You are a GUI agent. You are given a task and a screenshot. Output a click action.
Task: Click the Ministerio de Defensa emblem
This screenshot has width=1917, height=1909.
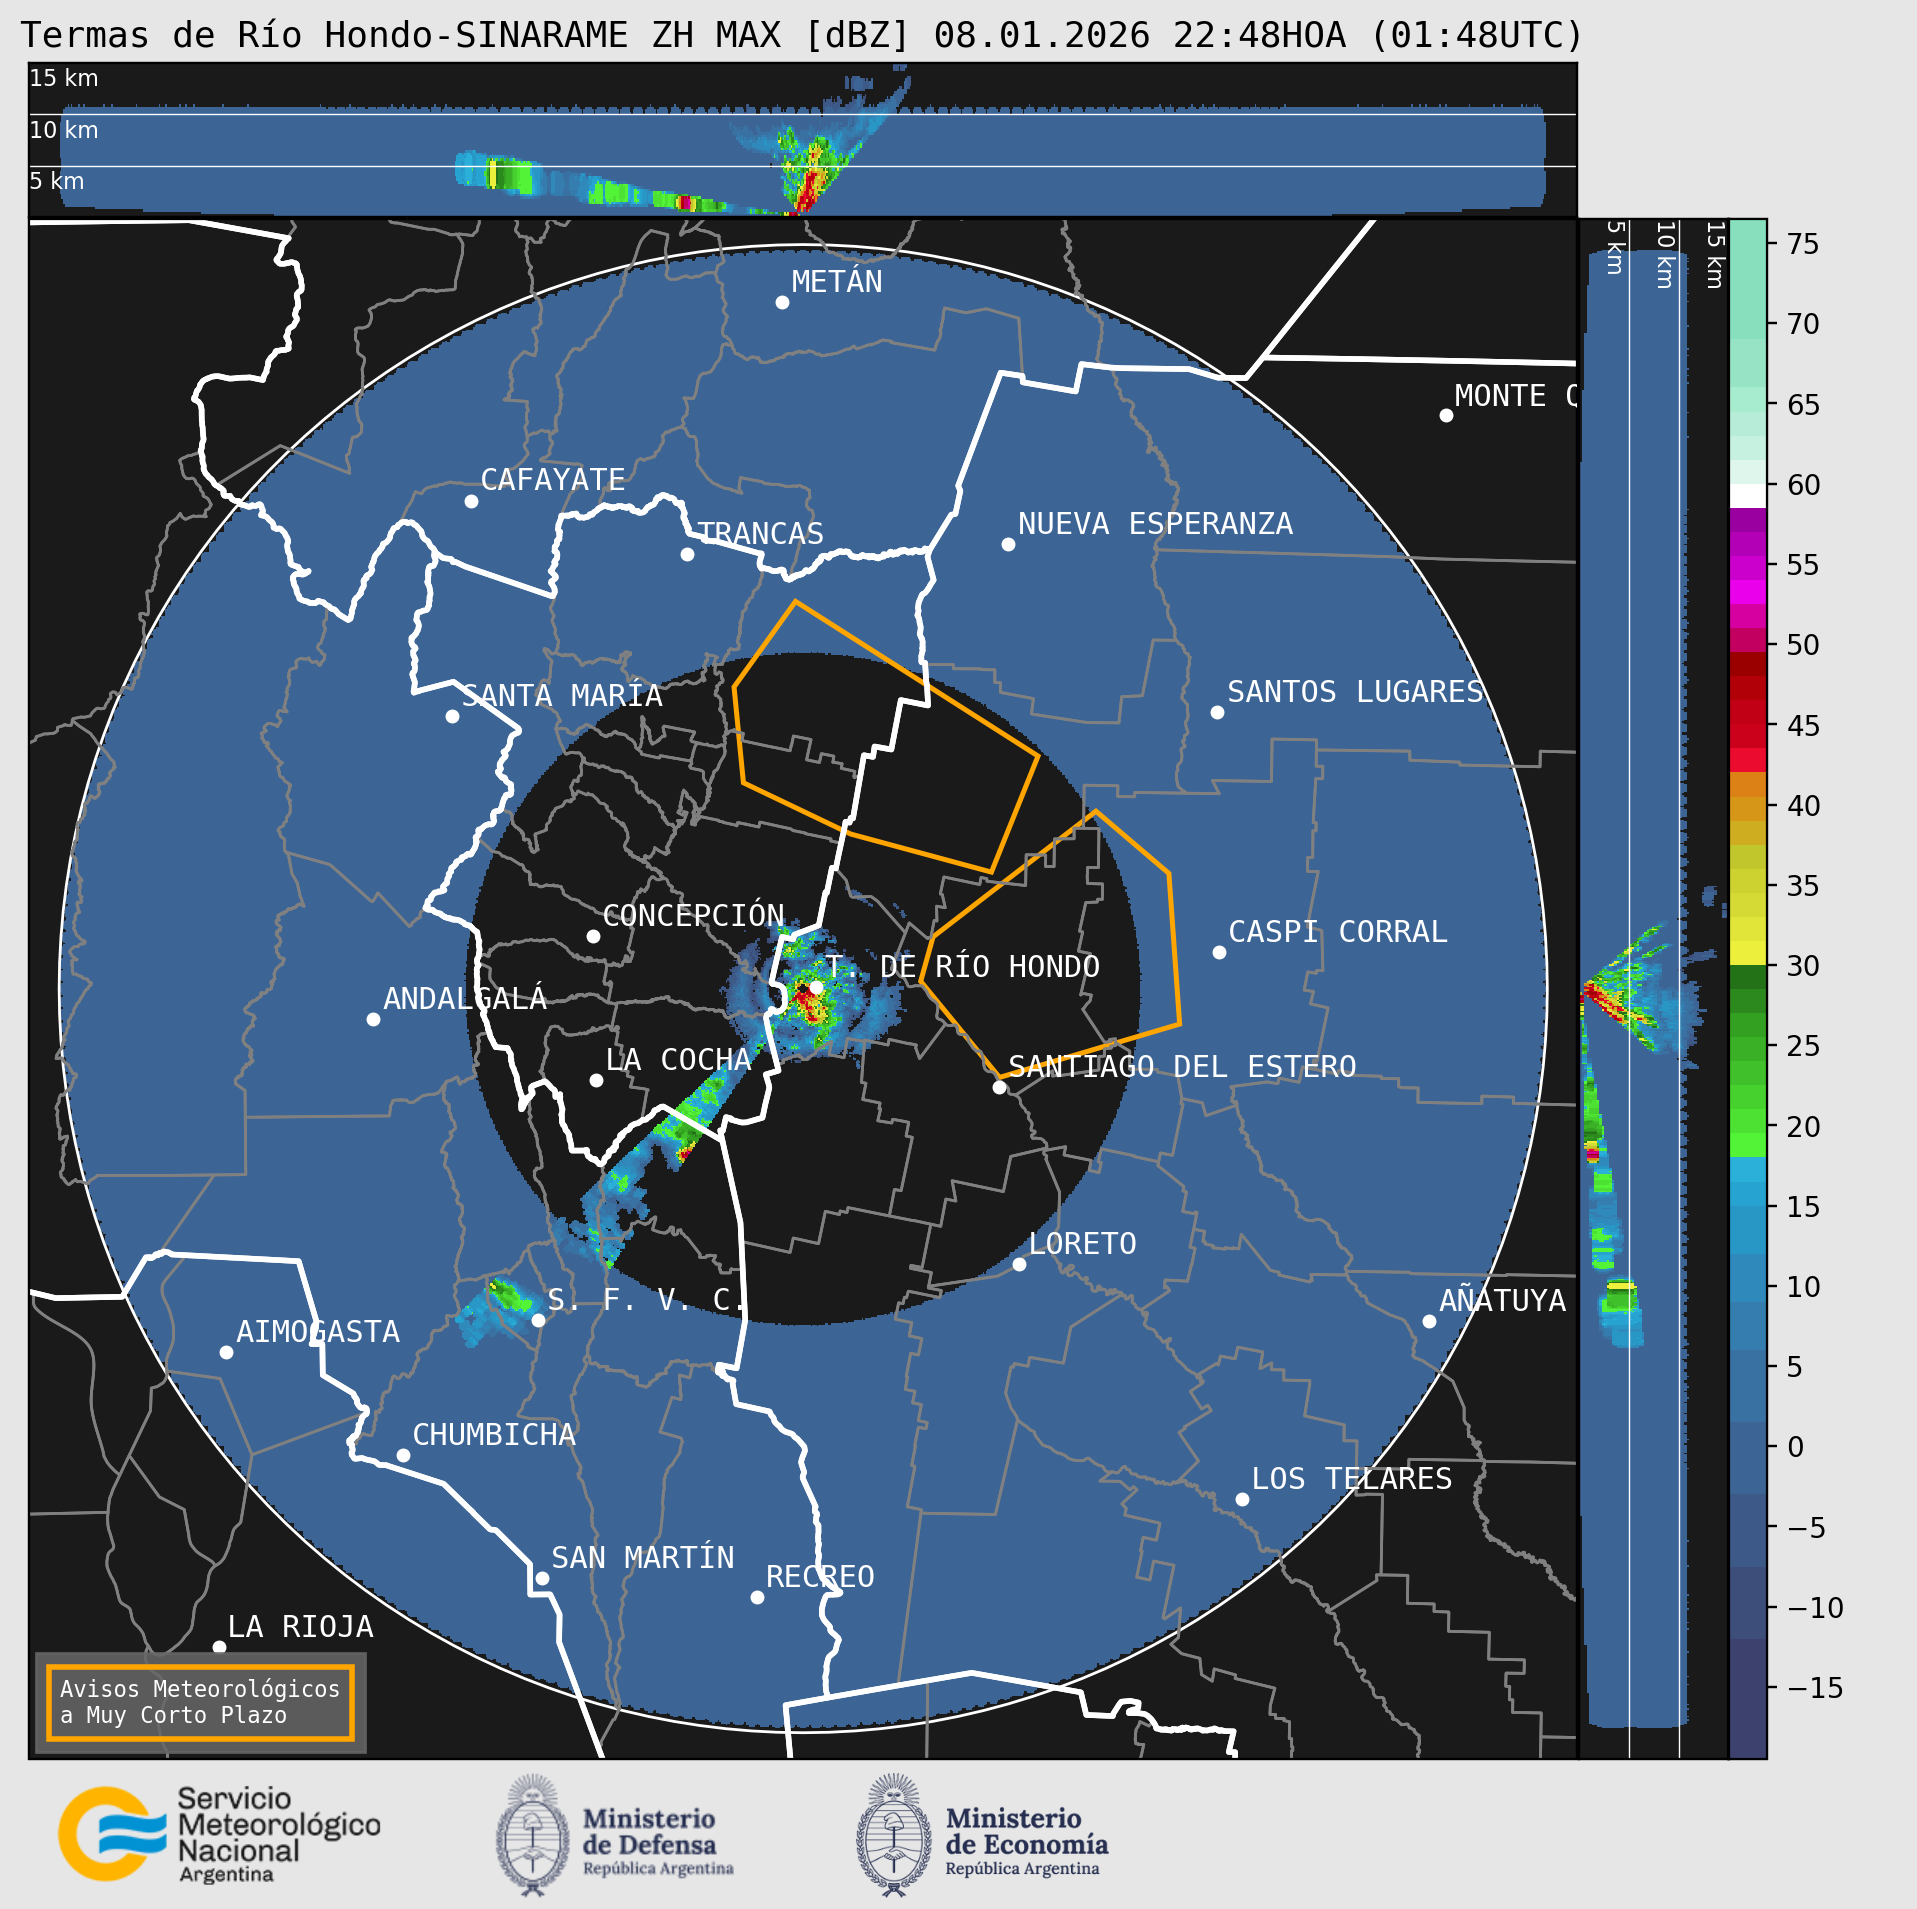click(x=532, y=1835)
